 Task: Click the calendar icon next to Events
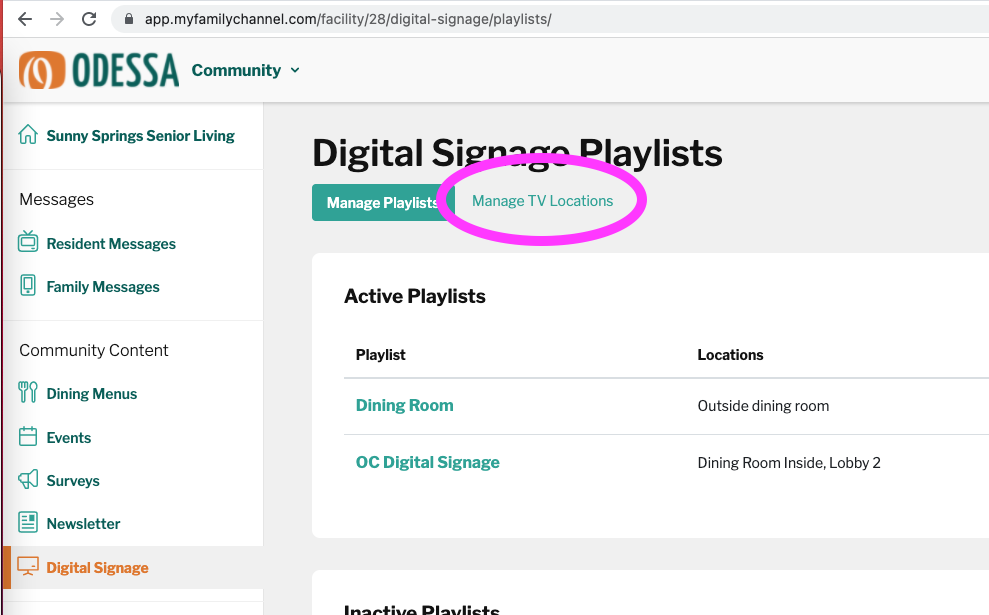(x=28, y=436)
